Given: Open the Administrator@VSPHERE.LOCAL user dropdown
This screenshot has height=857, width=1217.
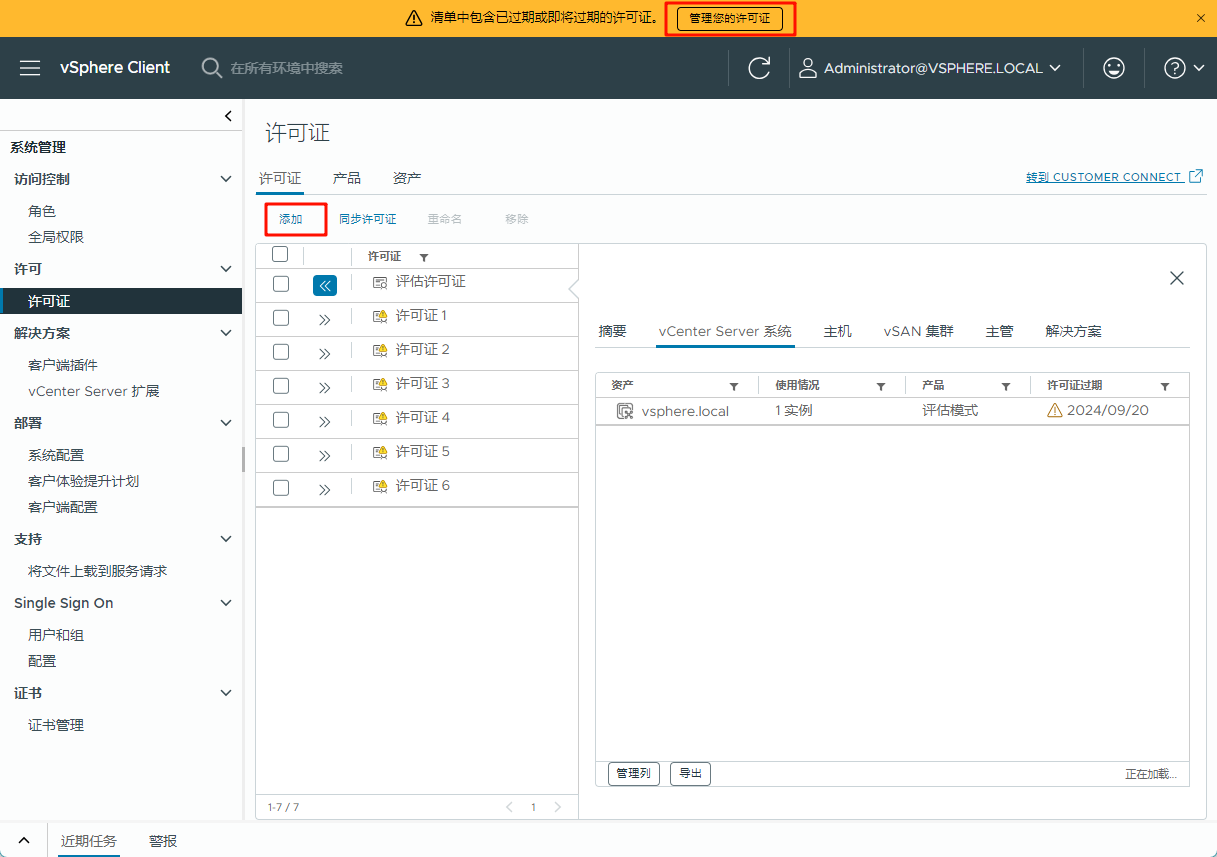Looking at the screenshot, I should pos(942,68).
